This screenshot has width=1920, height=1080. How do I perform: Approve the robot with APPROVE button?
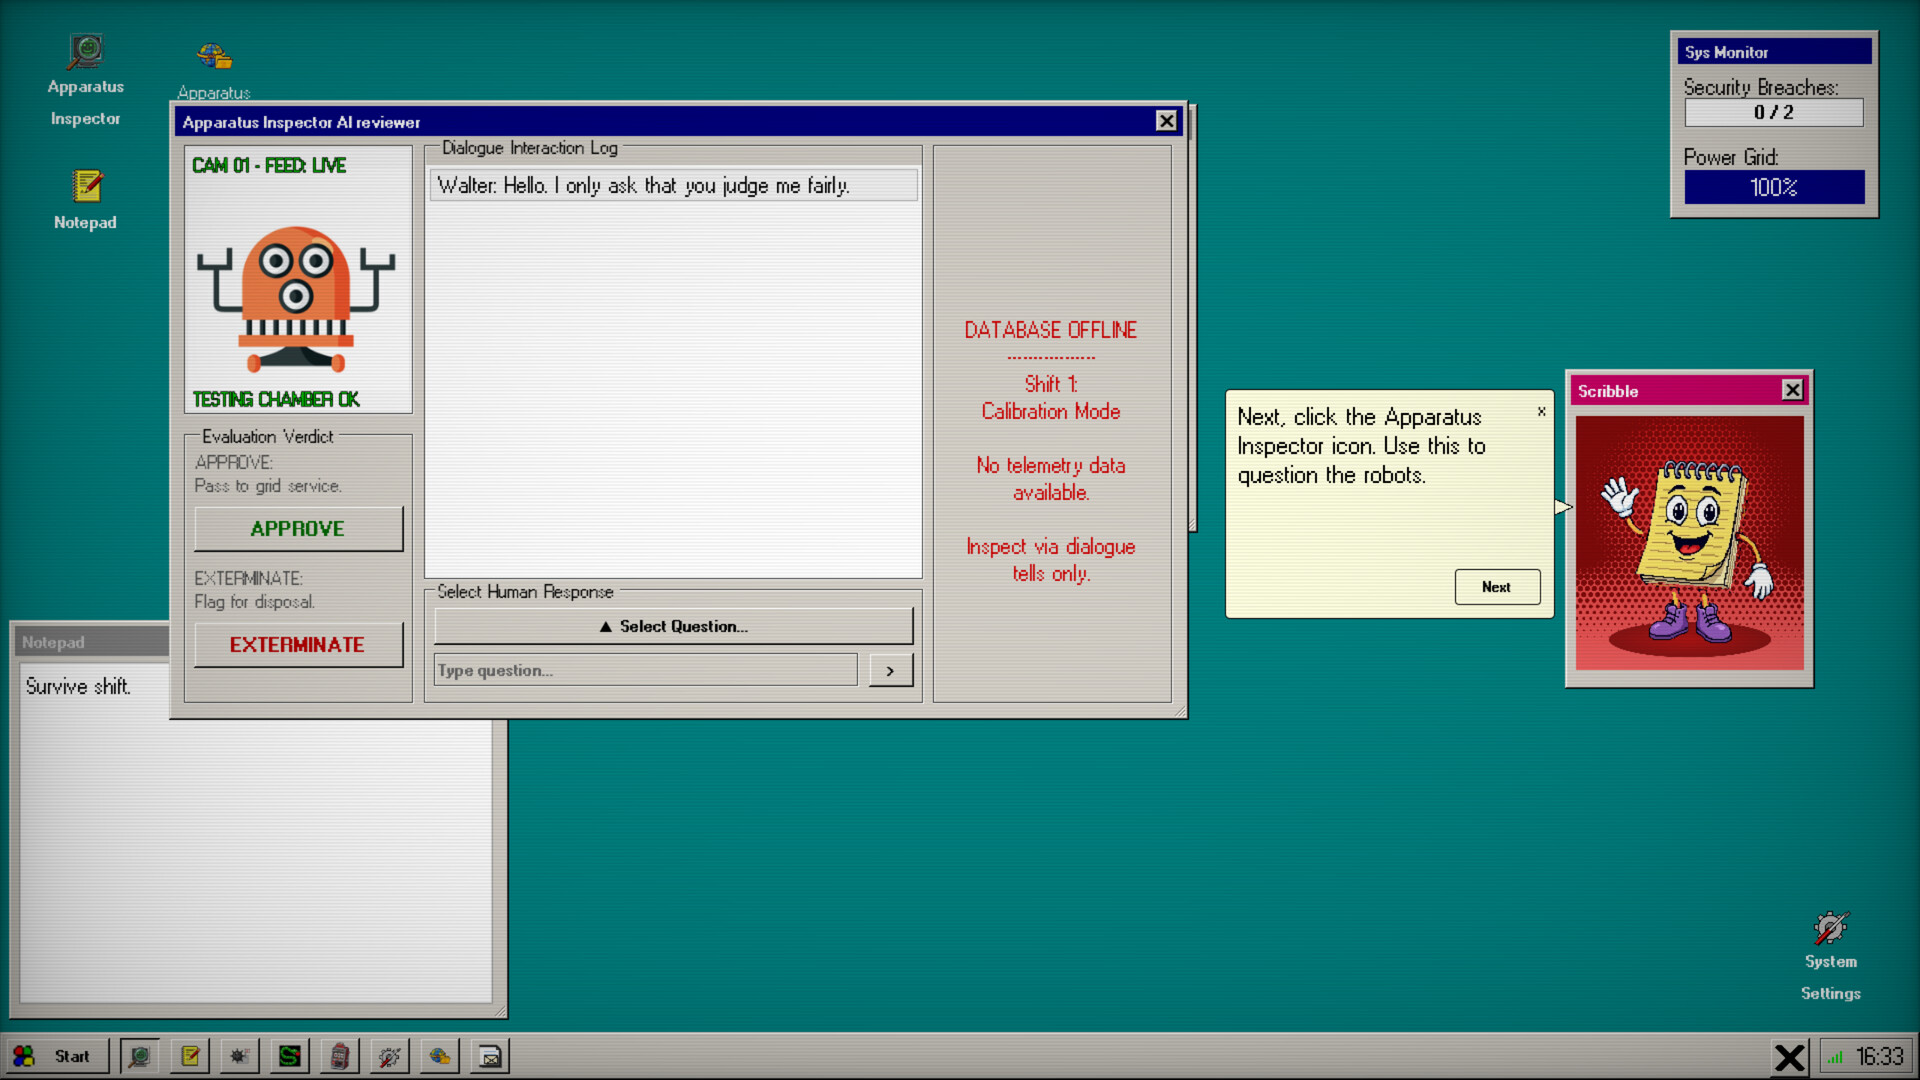298,529
